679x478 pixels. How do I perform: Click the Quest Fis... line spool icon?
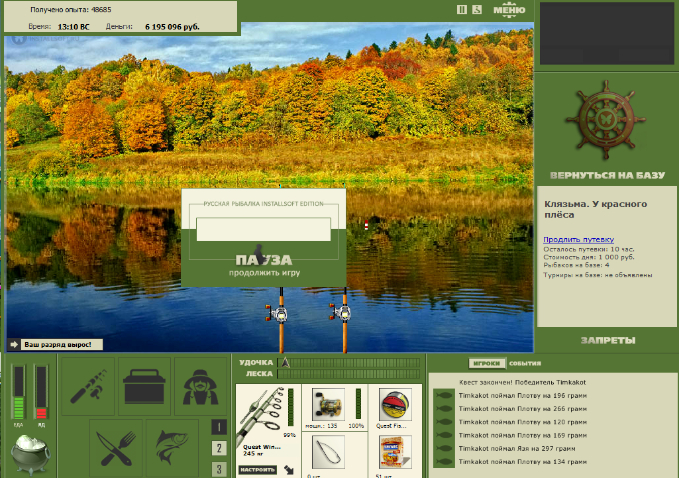[x=394, y=404]
